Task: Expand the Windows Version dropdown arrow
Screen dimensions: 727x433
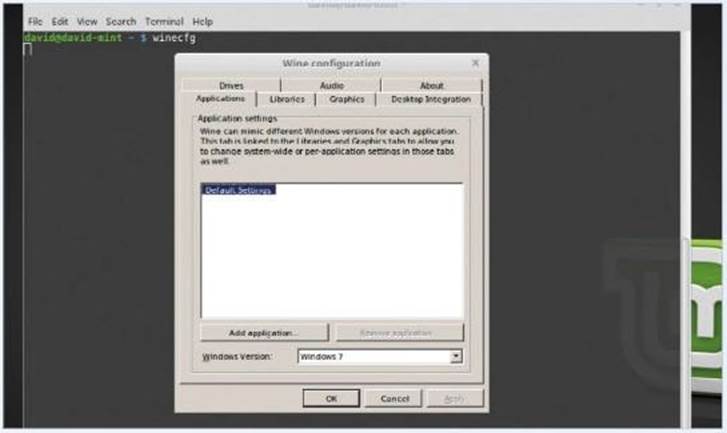Action: coord(456,356)
